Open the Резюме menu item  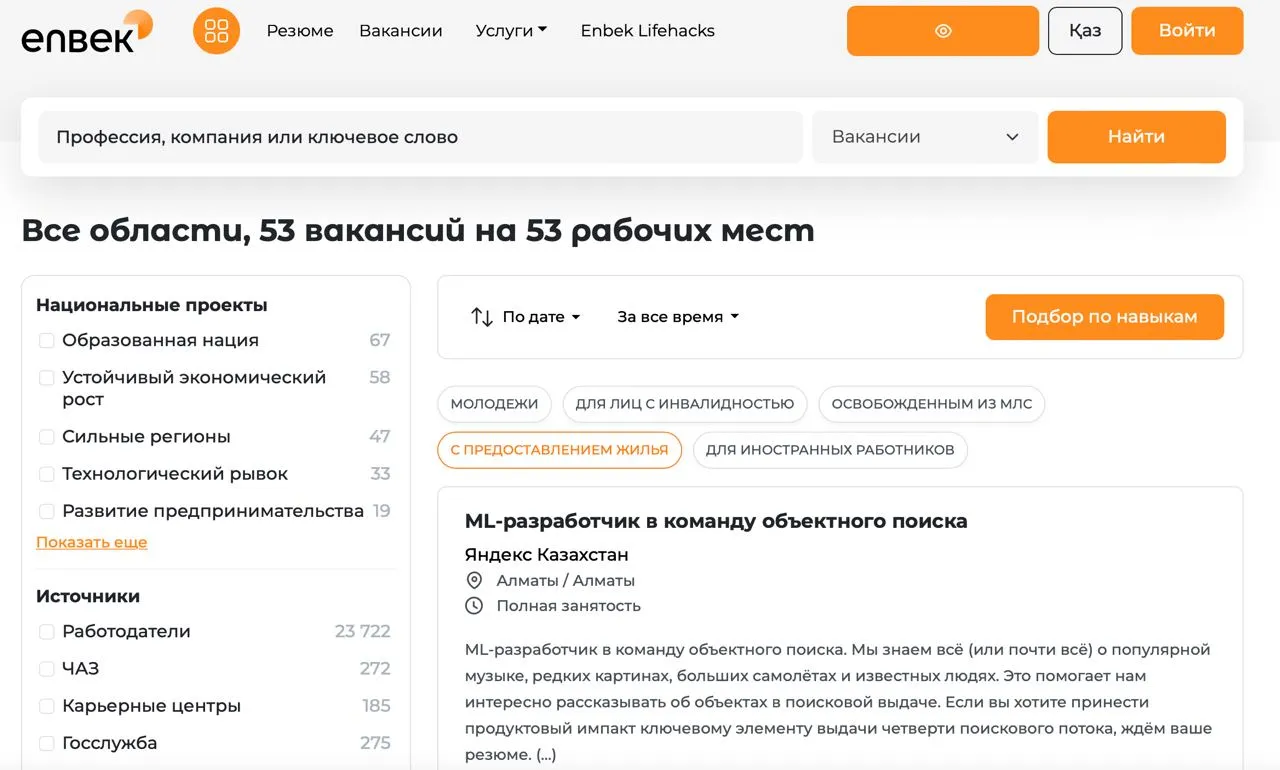(x=300, y=31)
